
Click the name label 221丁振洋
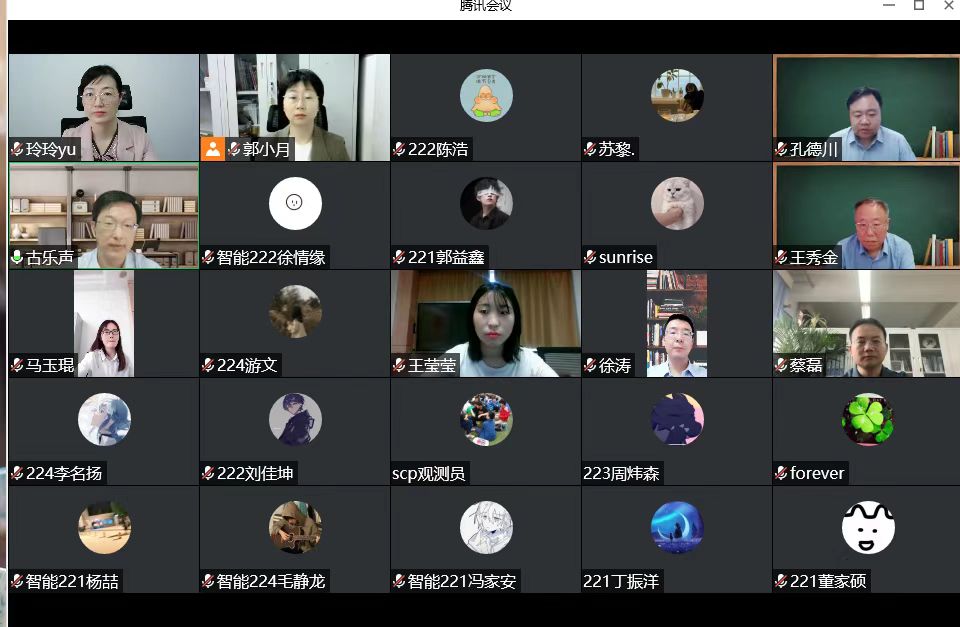point(621,581)
